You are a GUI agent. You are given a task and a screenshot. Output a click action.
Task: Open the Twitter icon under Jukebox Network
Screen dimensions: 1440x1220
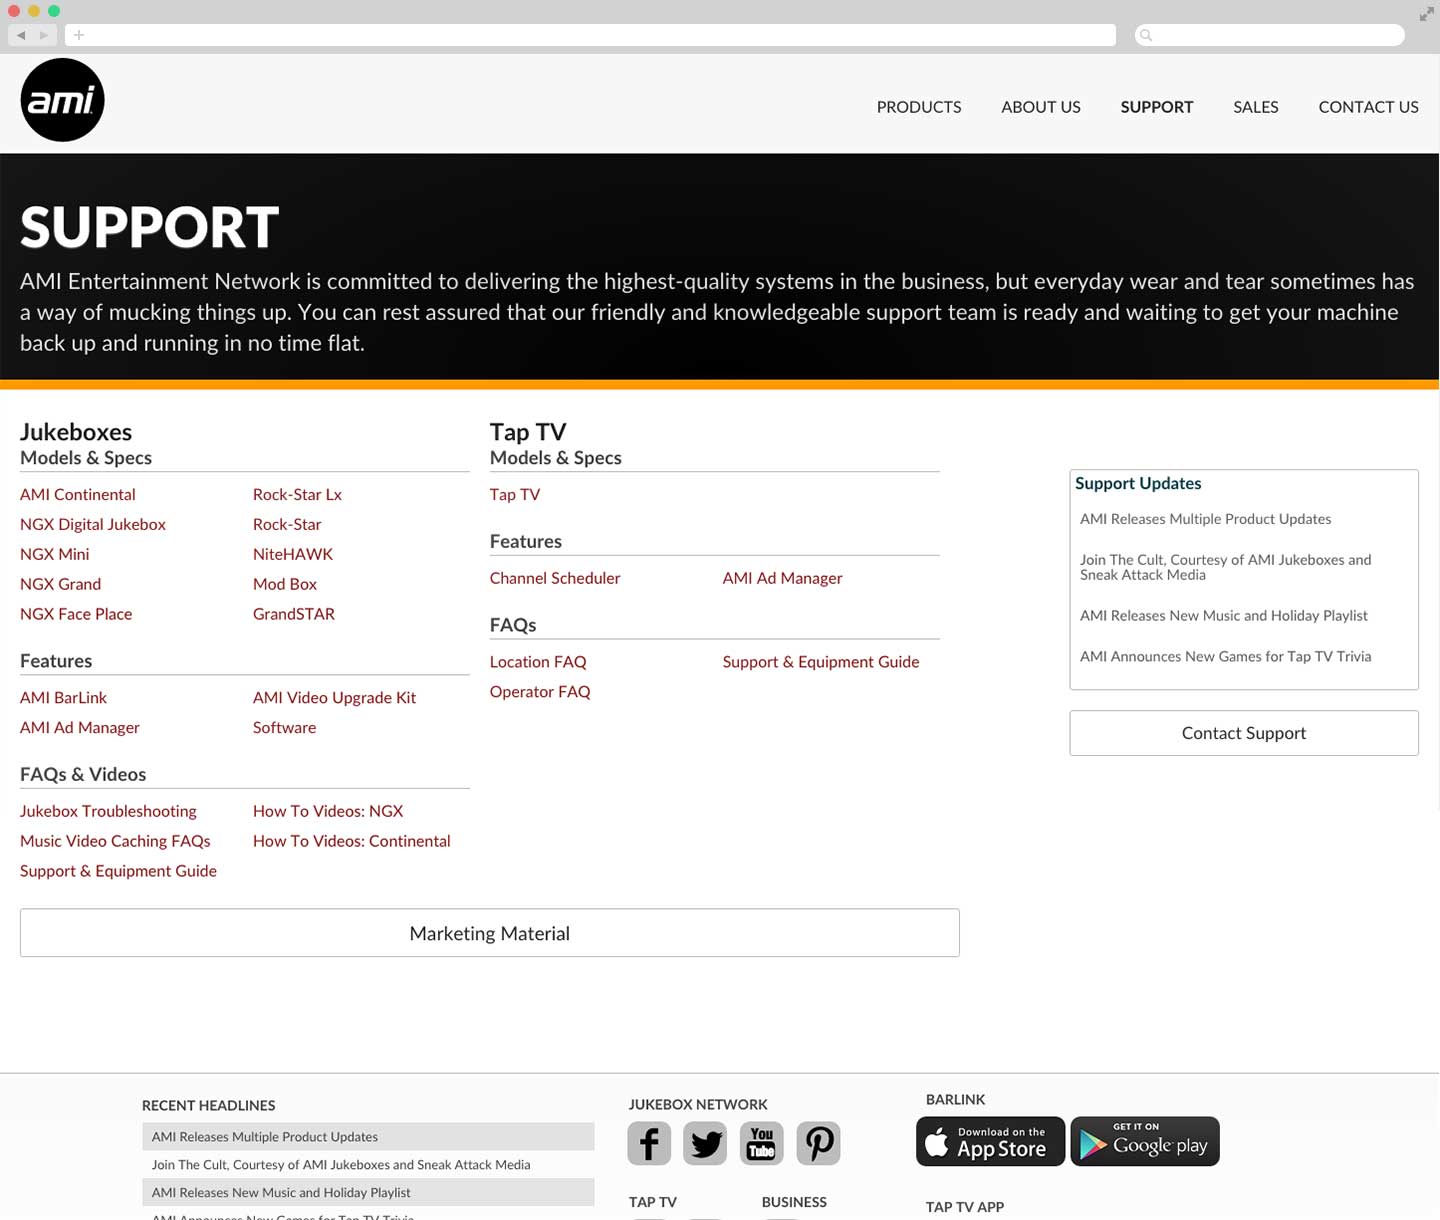click(705, 1143)
